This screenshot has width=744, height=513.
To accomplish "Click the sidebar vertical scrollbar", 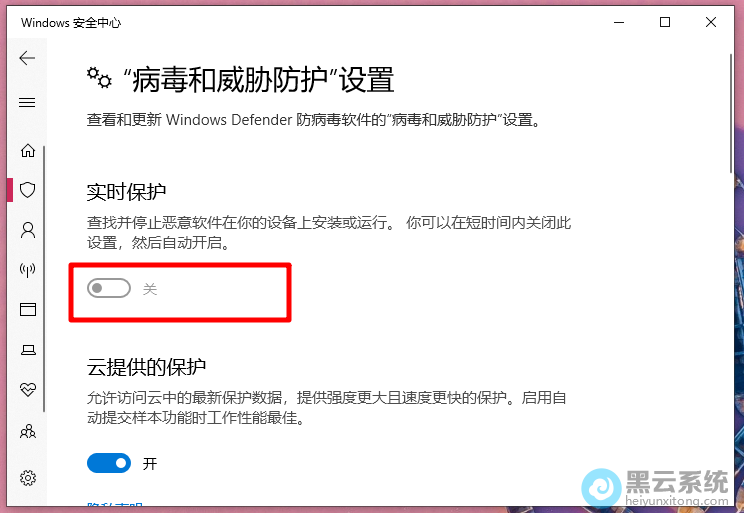I will coord(44,279).
